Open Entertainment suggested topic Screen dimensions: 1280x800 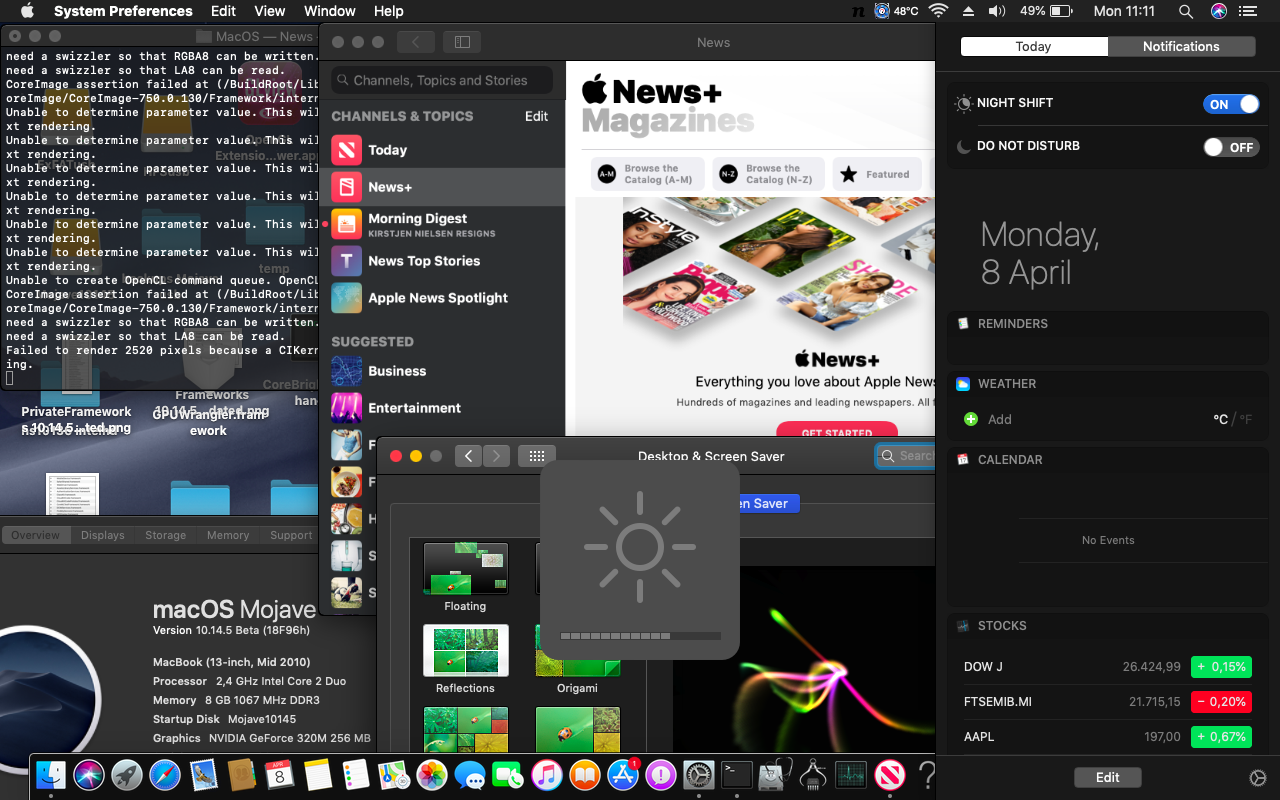click(x=443, y=408)
